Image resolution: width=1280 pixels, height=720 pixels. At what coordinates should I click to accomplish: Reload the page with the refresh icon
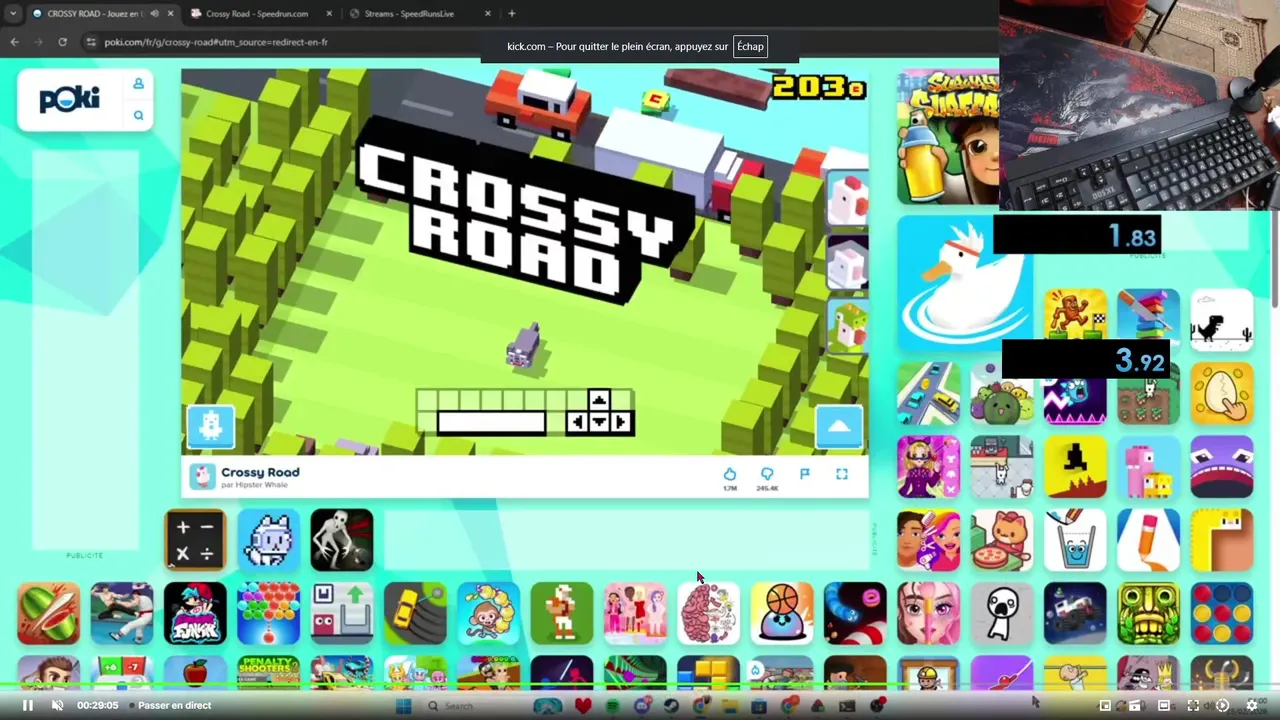pyautogui.click(x=62, y=42)
